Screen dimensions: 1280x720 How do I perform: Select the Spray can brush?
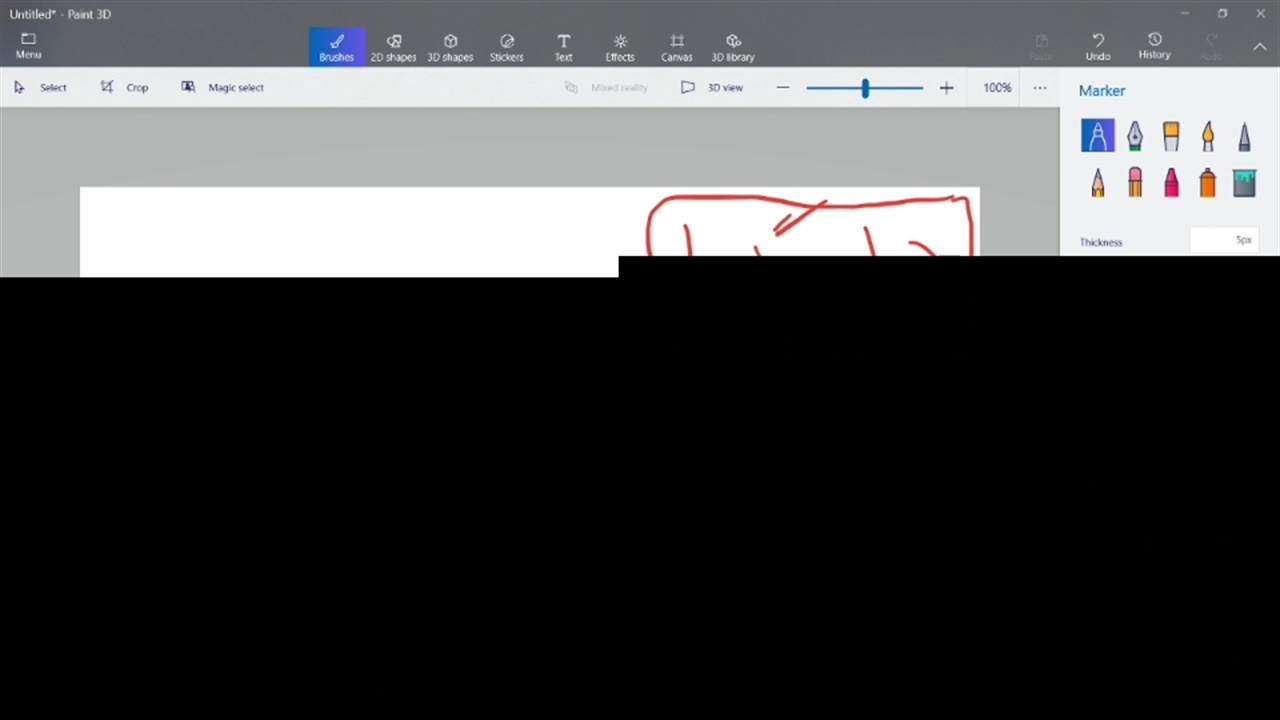coord(1208,183)
